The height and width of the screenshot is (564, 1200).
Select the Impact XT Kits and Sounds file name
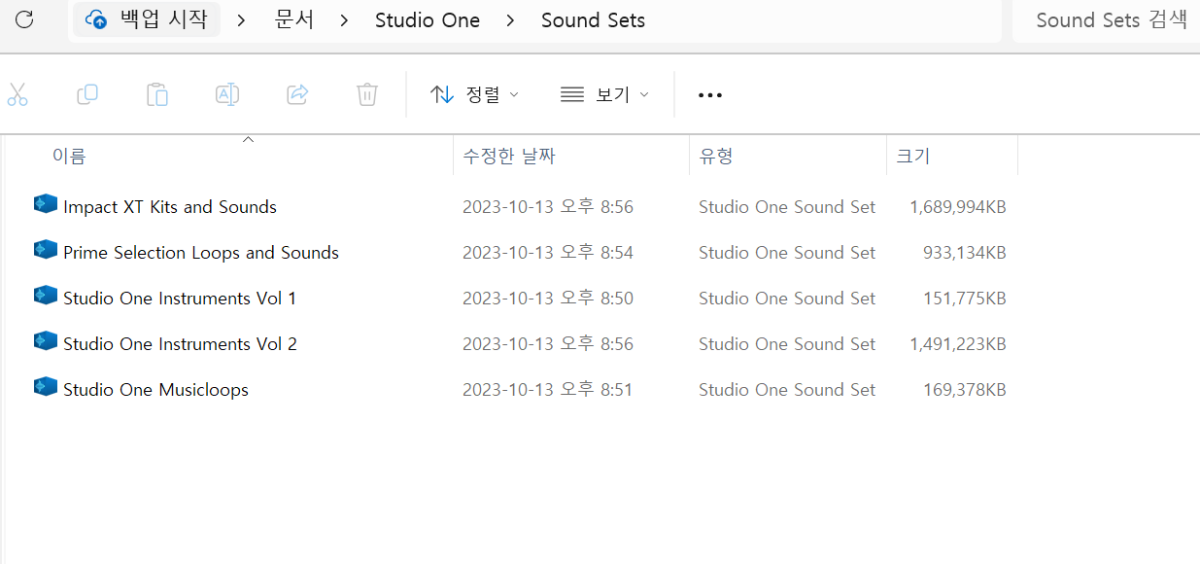[170, 207]
